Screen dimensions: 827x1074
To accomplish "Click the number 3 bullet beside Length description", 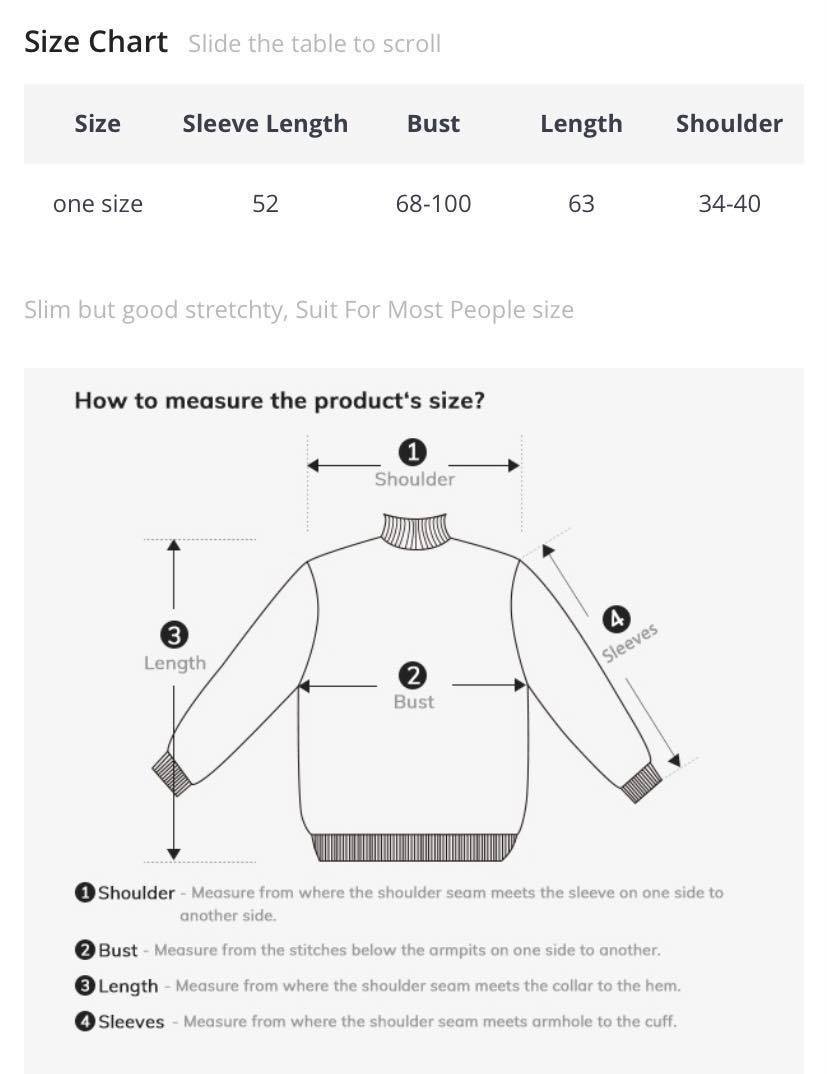I will 84,986.
